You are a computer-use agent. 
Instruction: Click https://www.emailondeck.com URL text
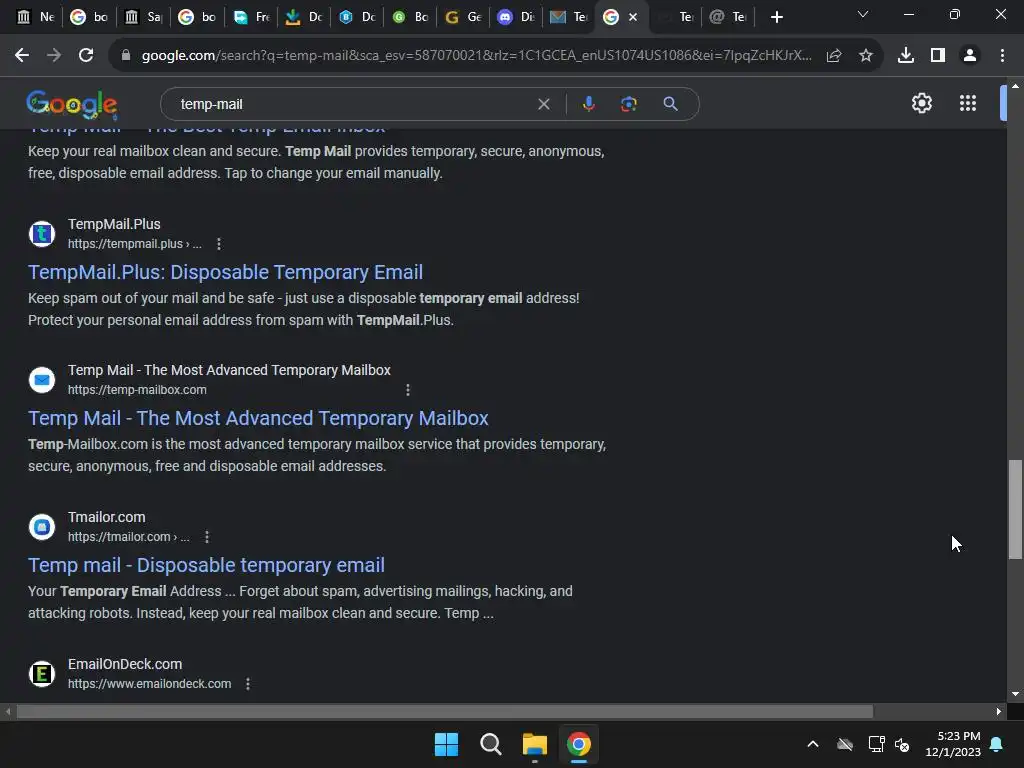tap(150, 684)
